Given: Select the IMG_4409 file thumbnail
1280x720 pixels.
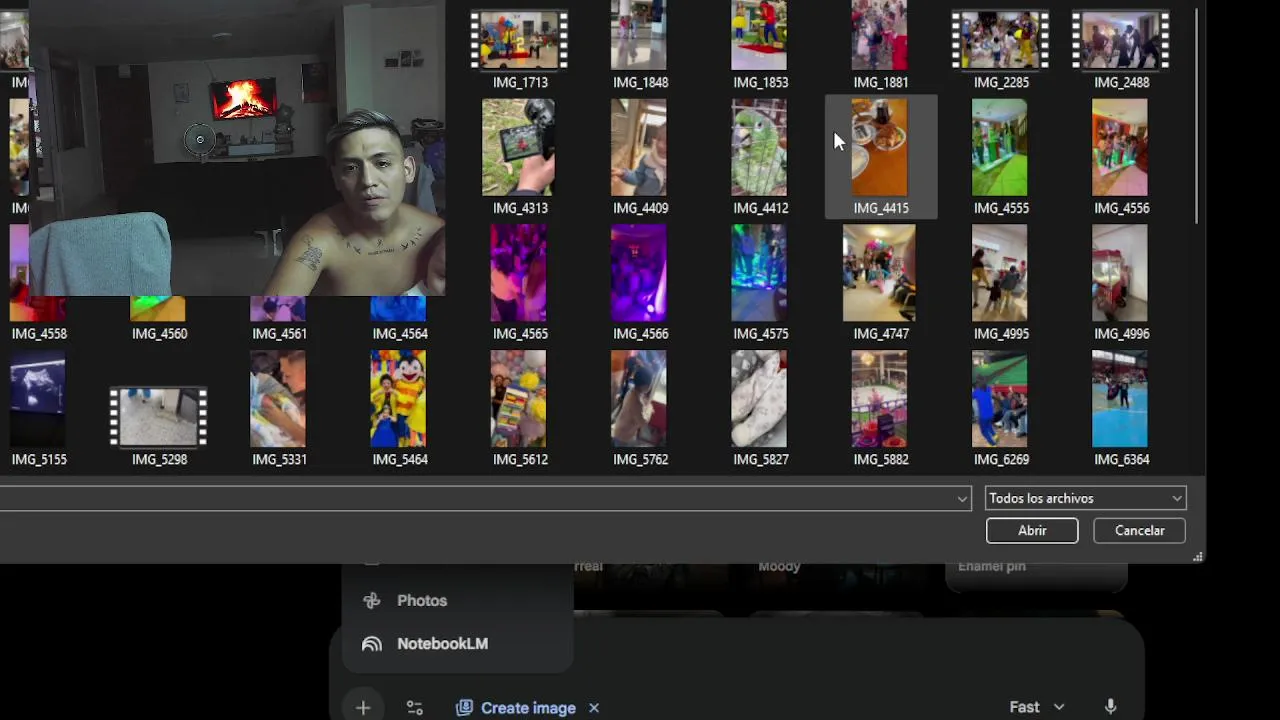Looking at the screenshot, I should tap(639, 147).
